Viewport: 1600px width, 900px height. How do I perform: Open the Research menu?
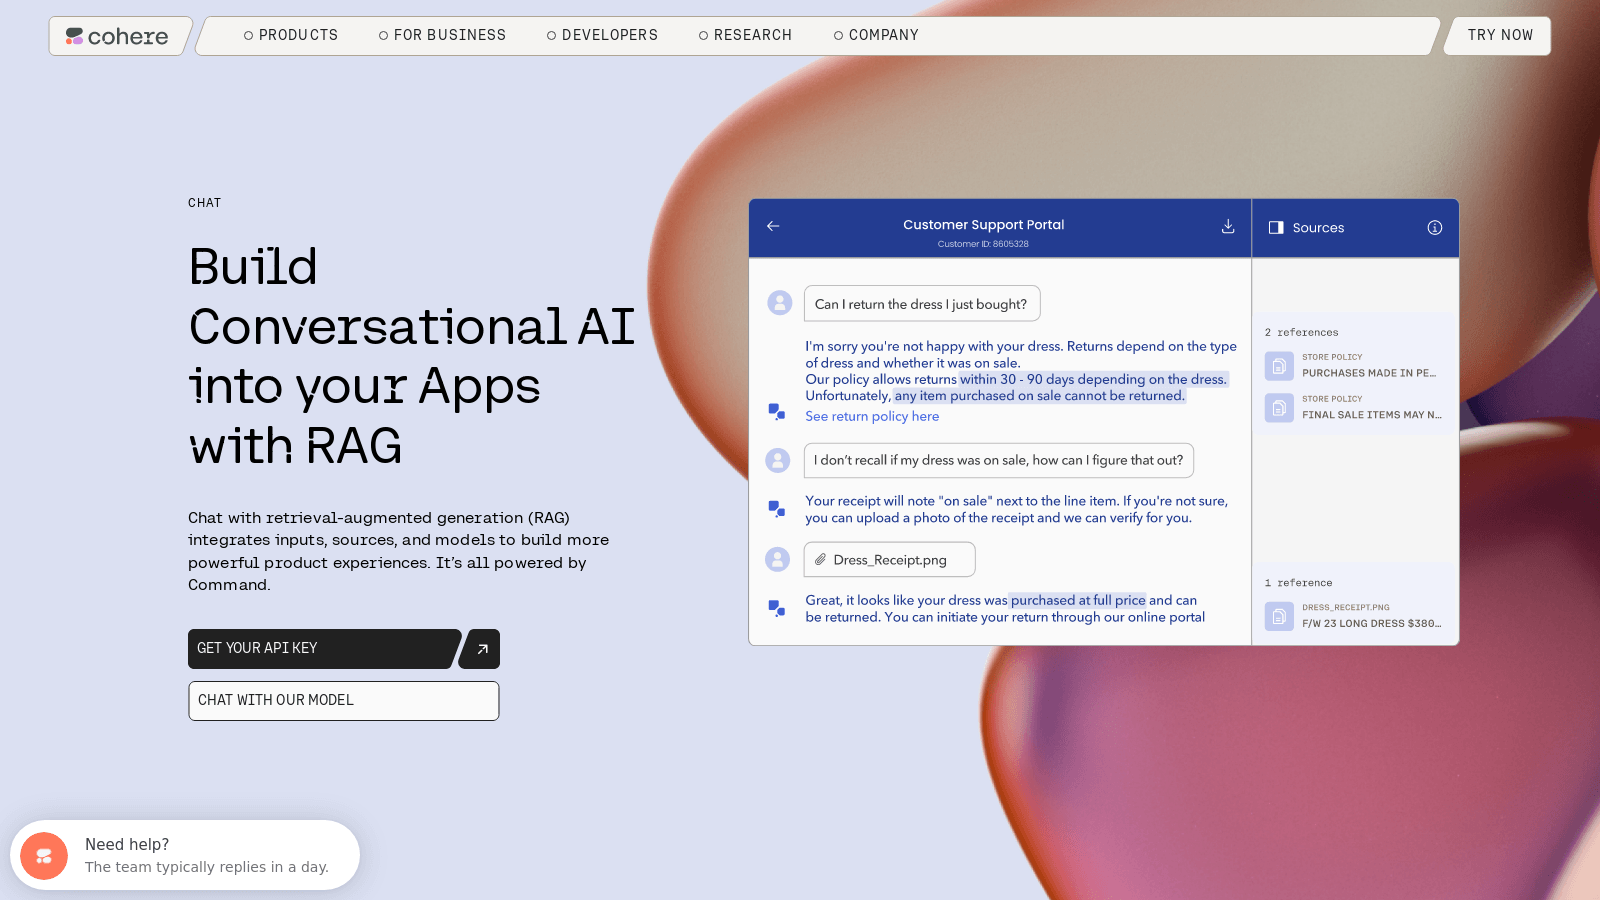[x=745, y=35]
